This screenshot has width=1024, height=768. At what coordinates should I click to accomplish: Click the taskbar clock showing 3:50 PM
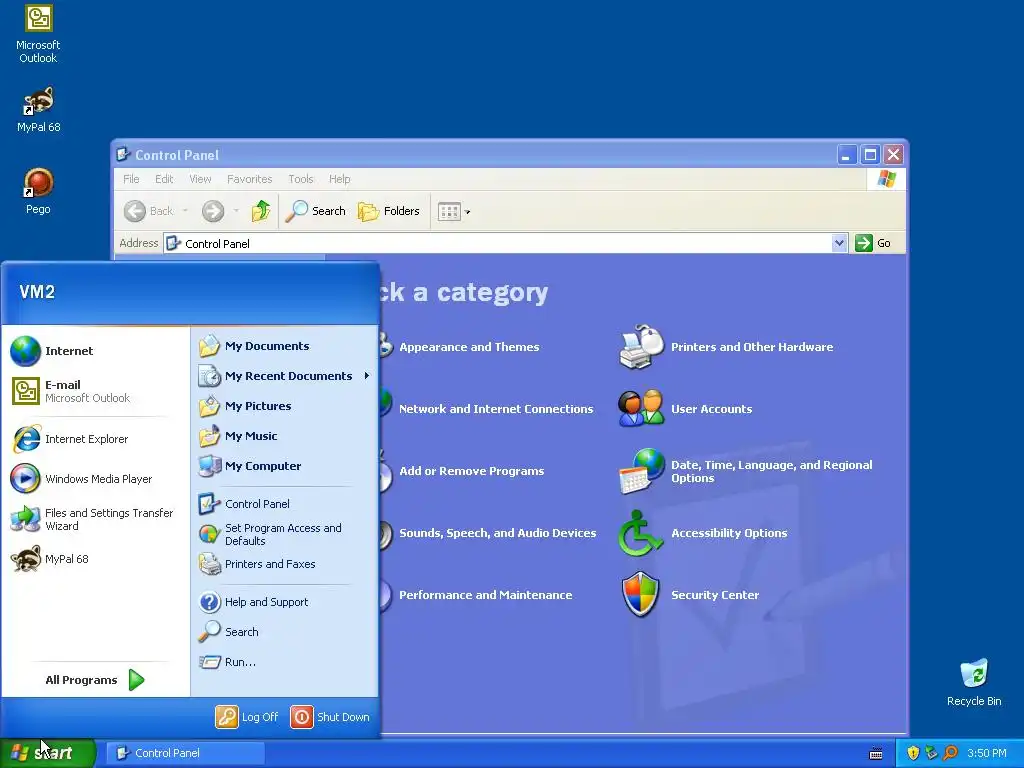(x=987, y=754)
